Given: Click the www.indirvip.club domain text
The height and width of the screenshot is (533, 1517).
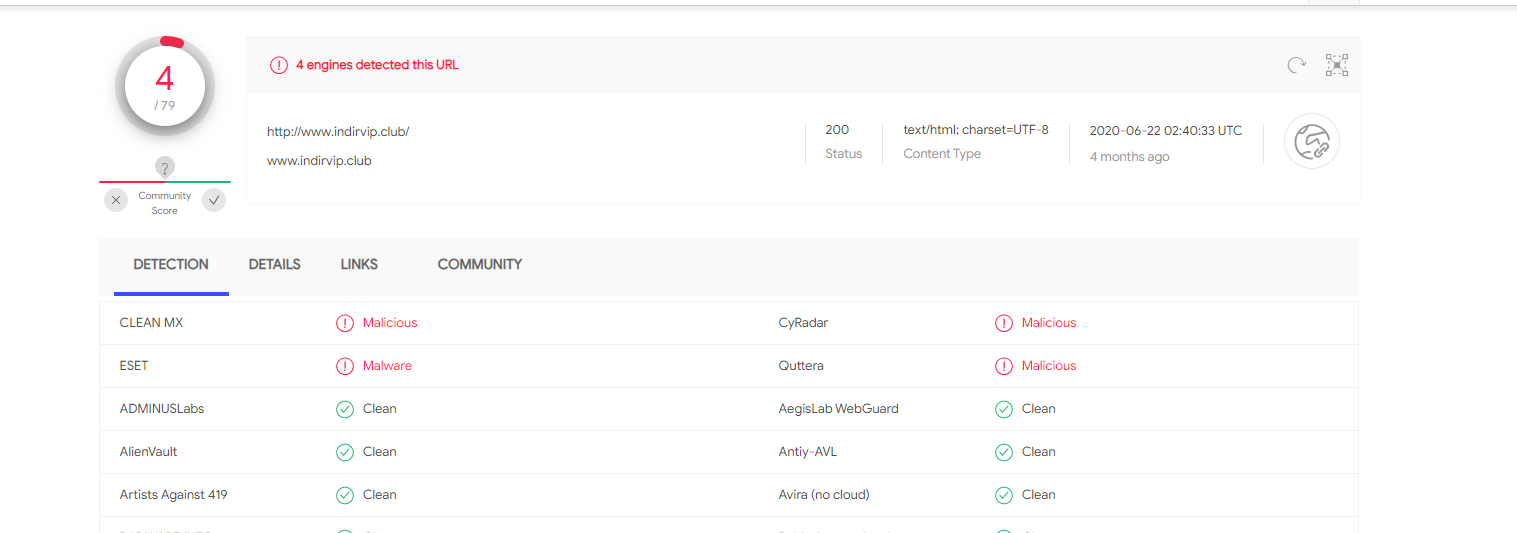Looking at the screenshot, I should pyautogui.click(x=319, y=160).
